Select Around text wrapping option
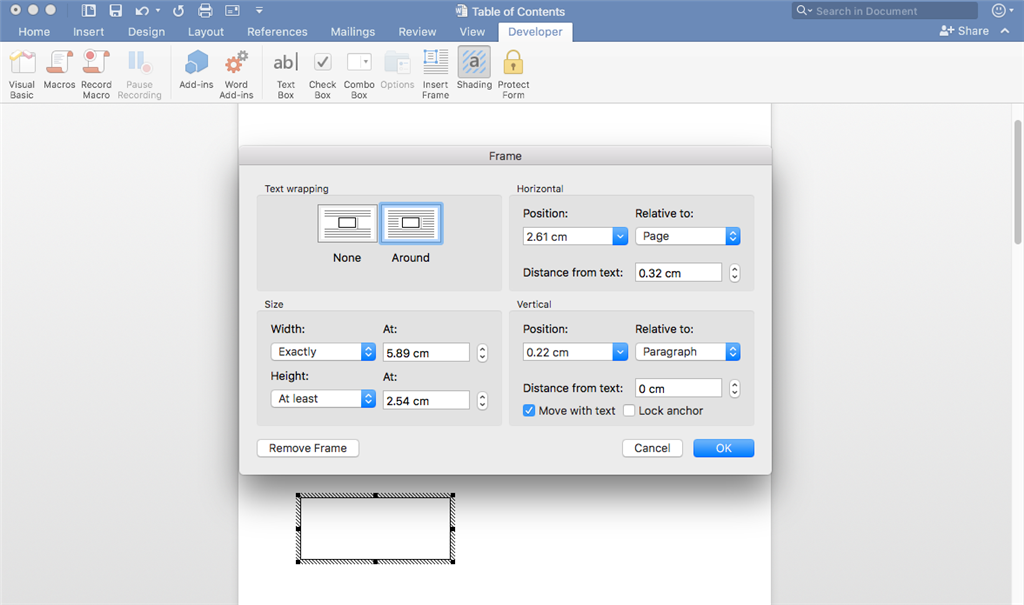Image resolution: width=1024 pixels, height=605 pixels. point(411,223)
